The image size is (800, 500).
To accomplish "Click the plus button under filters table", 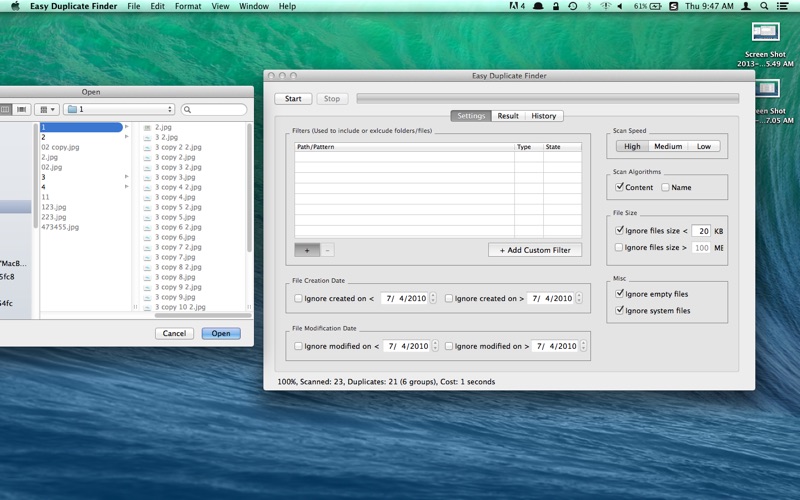I will pyautogui.click(x=307, y=250).
